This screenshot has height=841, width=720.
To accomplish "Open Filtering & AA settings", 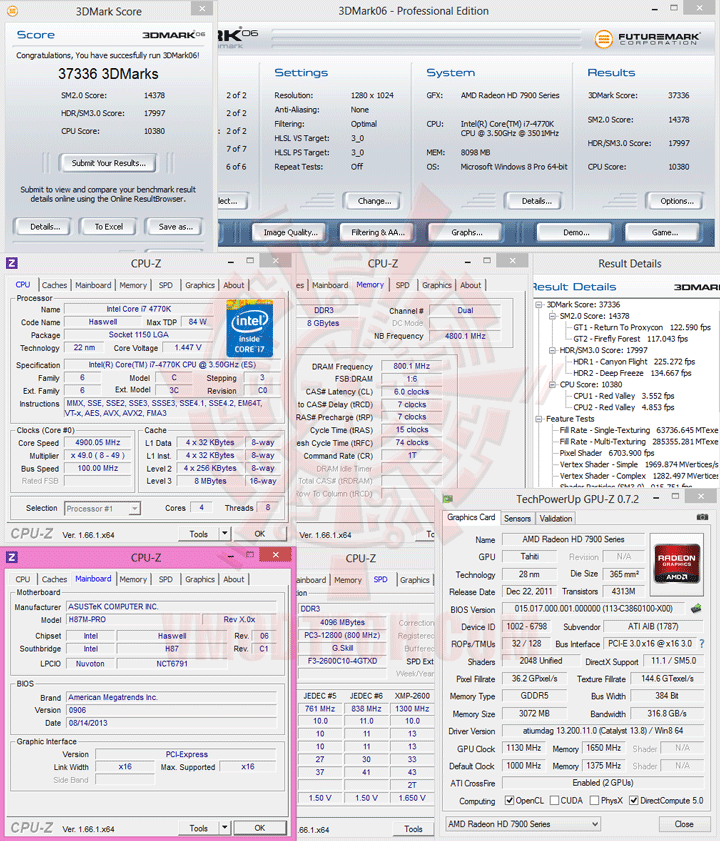I will [378, 232].
